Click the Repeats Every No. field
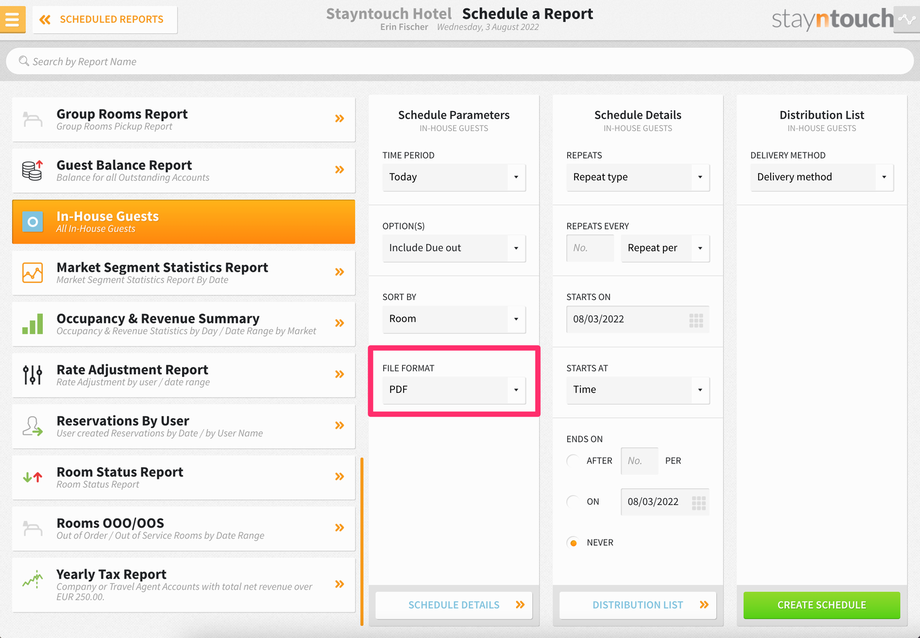The width and height of the screenshot is (920, 638). click(x=590, y=248)
